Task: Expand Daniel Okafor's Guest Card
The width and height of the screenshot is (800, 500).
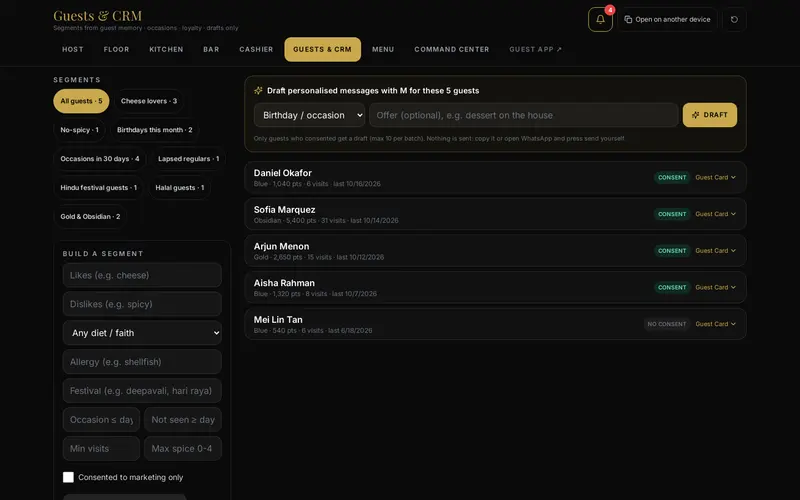Action: pyautogui.click(x=715, y=178)
